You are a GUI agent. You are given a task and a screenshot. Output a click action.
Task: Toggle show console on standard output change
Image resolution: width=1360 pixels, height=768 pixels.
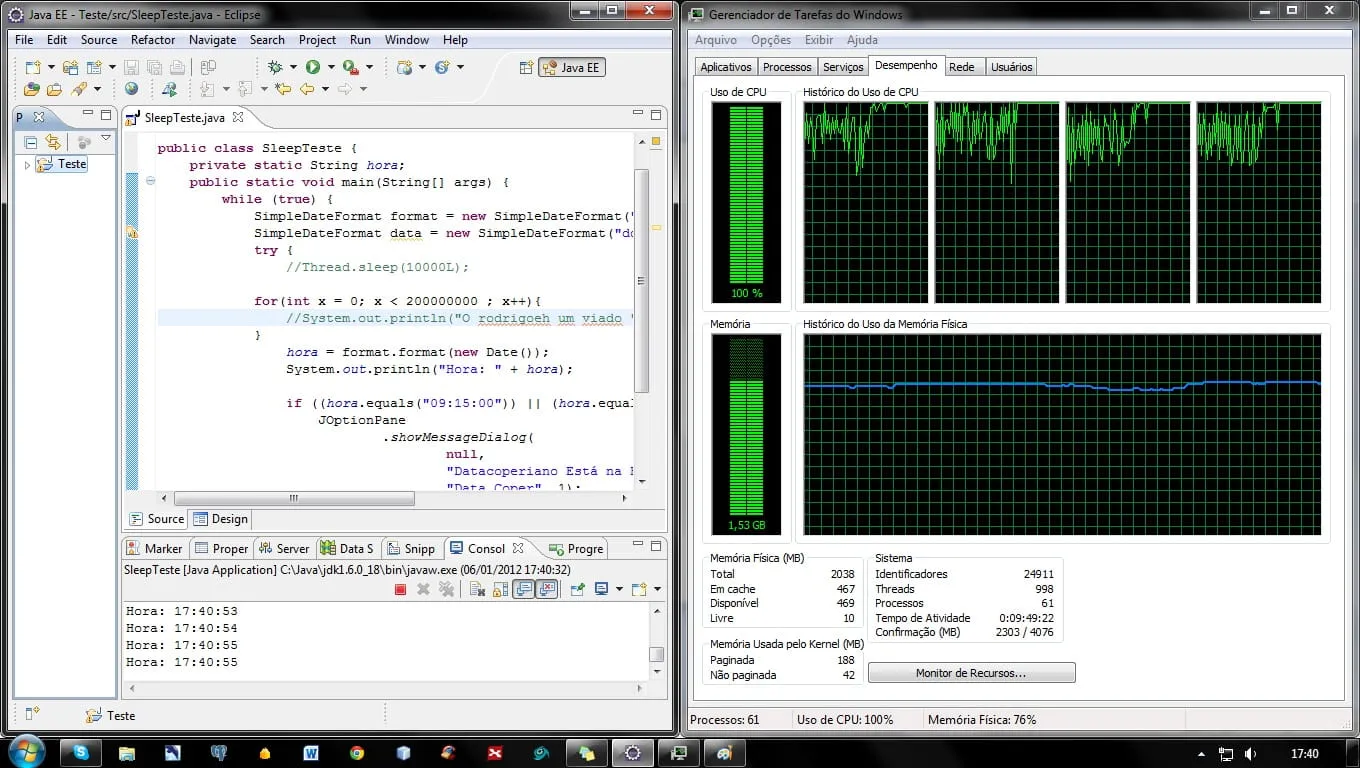523,589
